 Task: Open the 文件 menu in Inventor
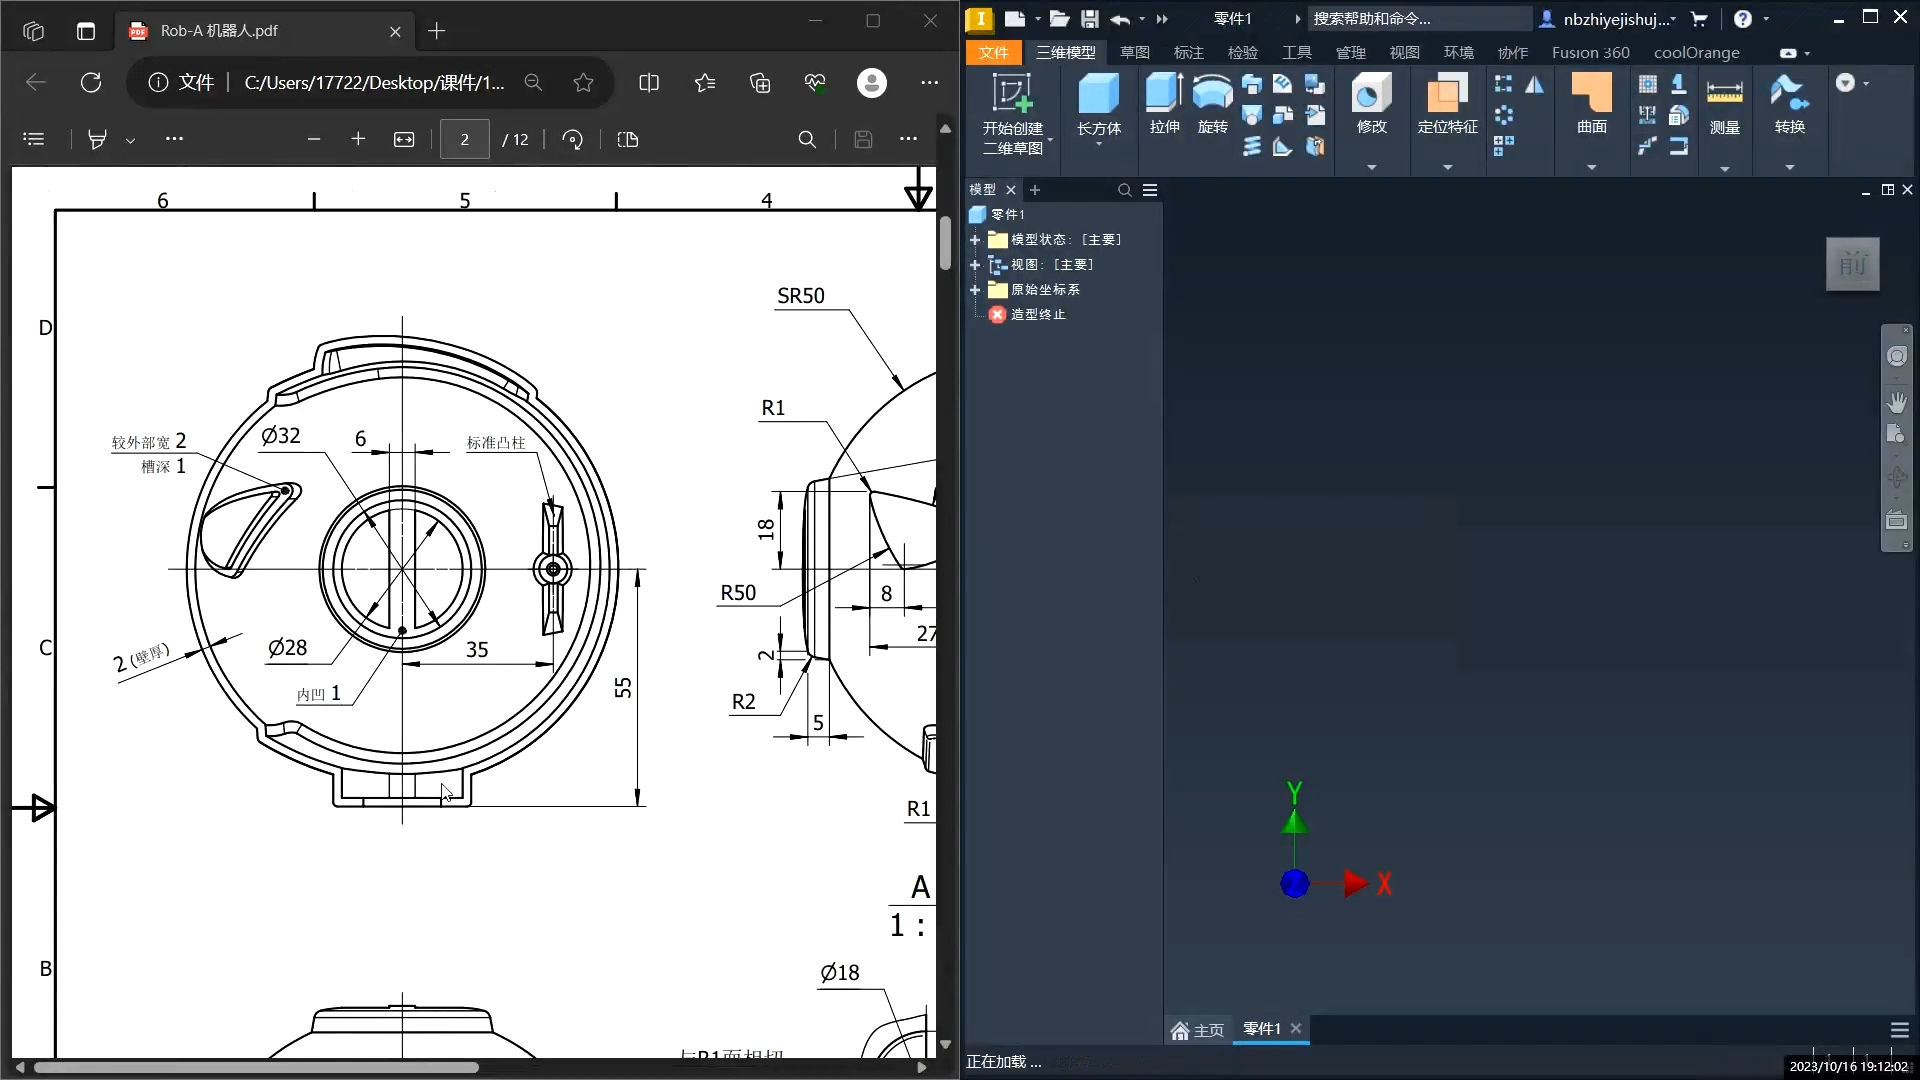tap(993, 52)
